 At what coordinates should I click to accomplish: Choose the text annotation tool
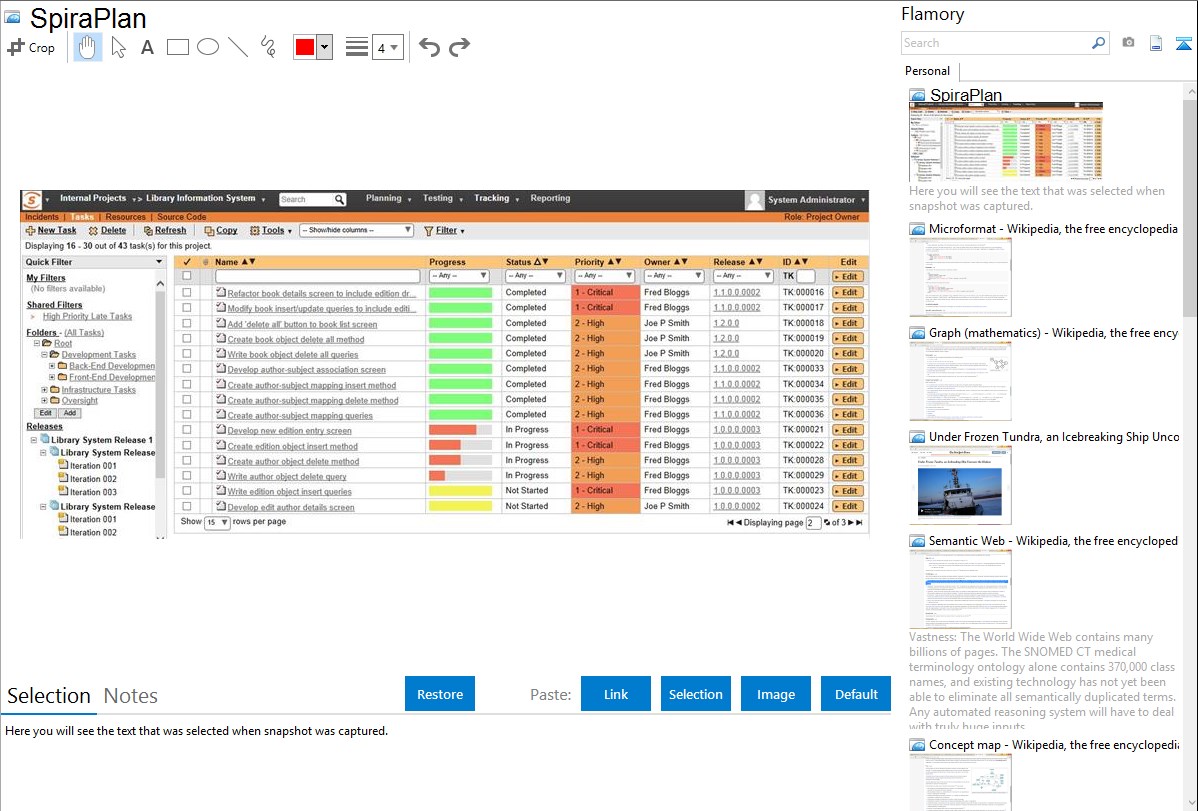(x=147, y=47)
